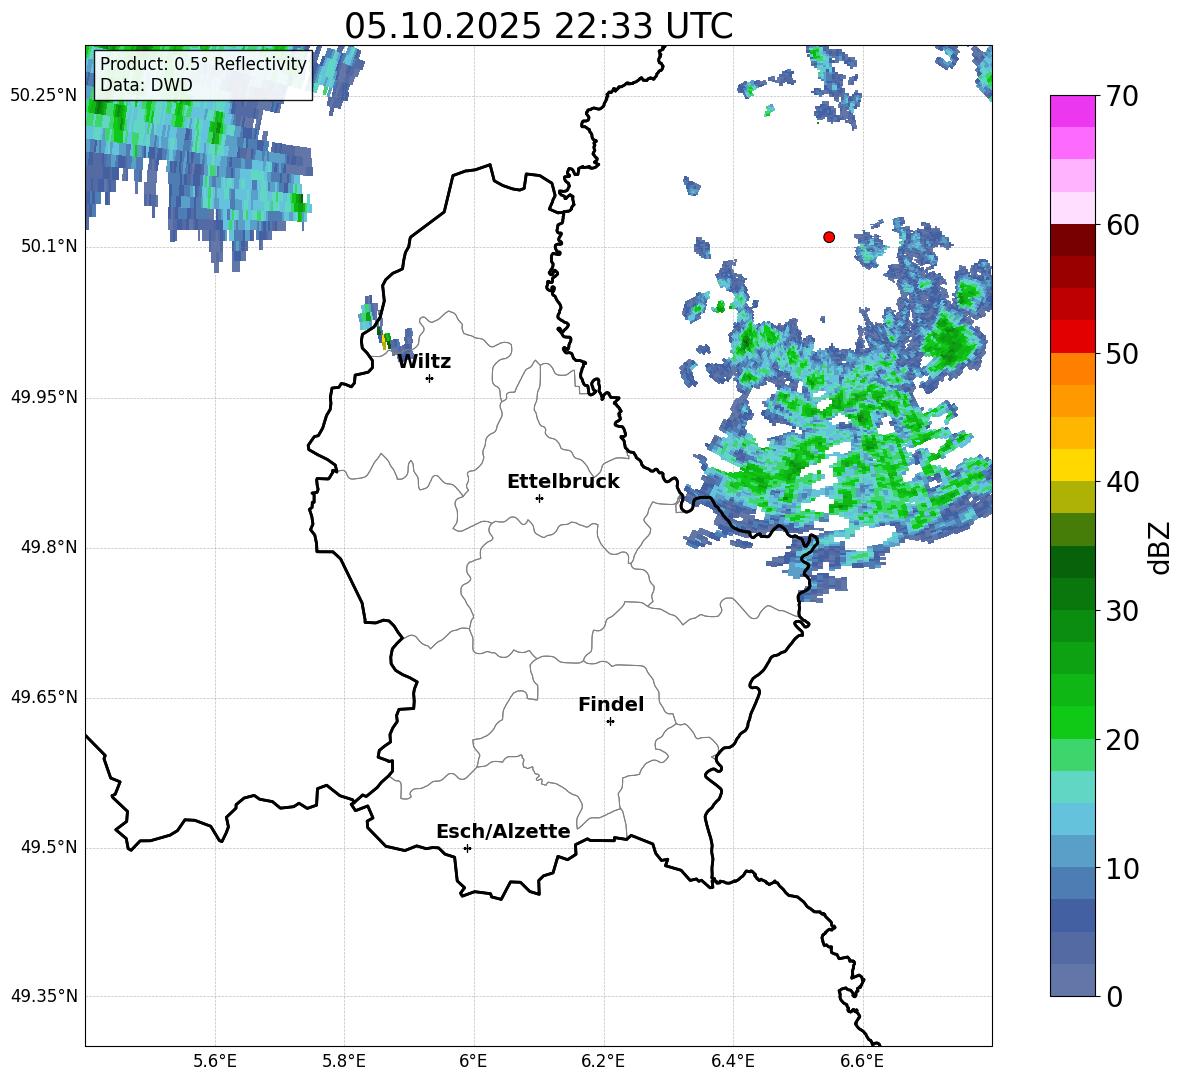Viewport: 1184px width, 1081px height.
Task: Click the 49.65°N latitude label
Action: (44, 698)
